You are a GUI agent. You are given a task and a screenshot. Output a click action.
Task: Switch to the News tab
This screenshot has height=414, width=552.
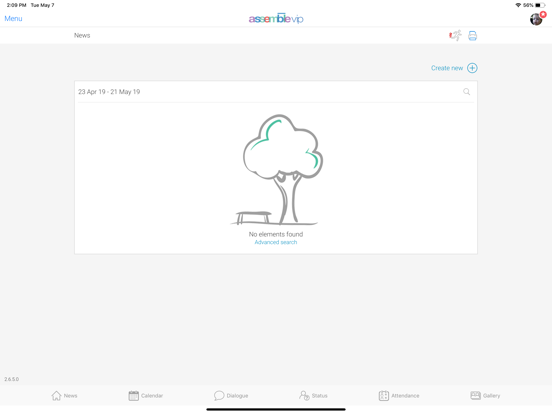pos(64,396)
